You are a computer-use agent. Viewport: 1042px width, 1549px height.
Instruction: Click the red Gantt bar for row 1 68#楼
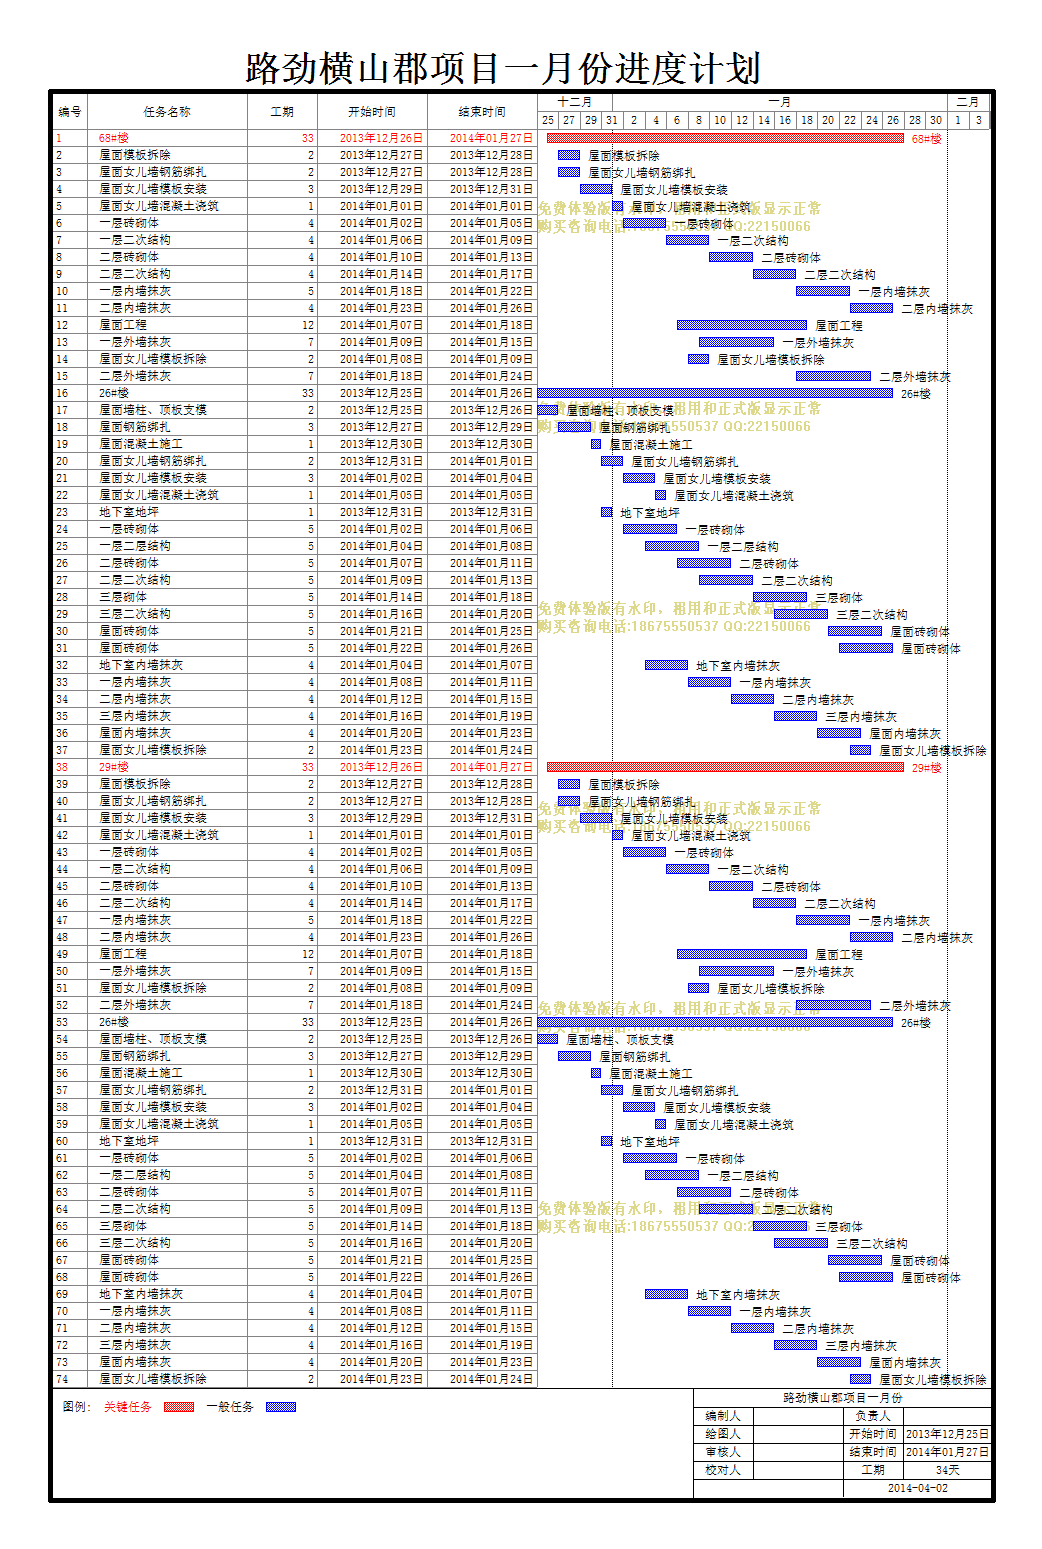pos(725,138)
